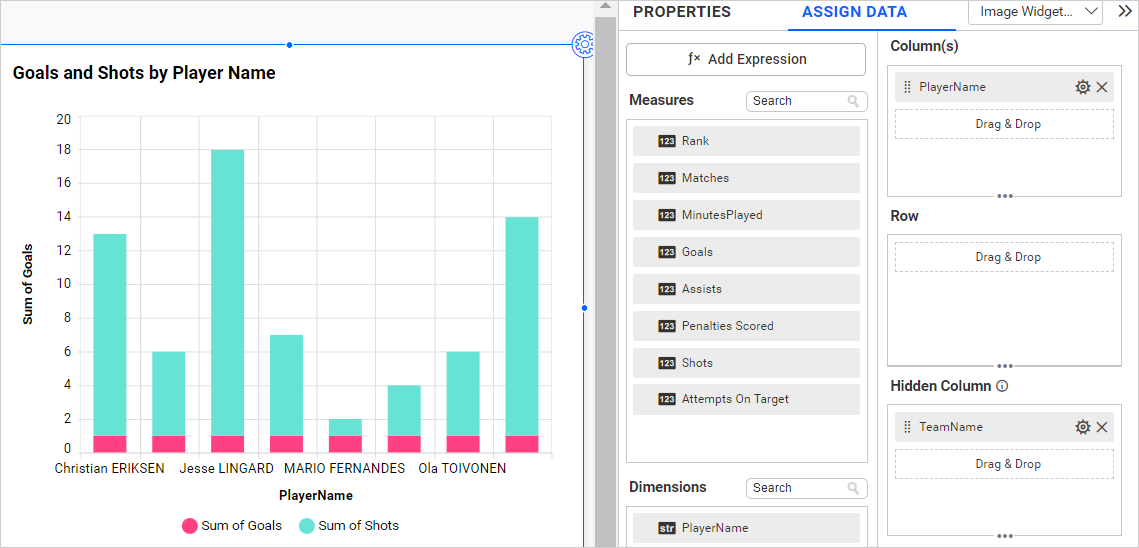Collapse panel with double chevron icon
This screenshot has height=548, width=1139.
(1124, 12)
